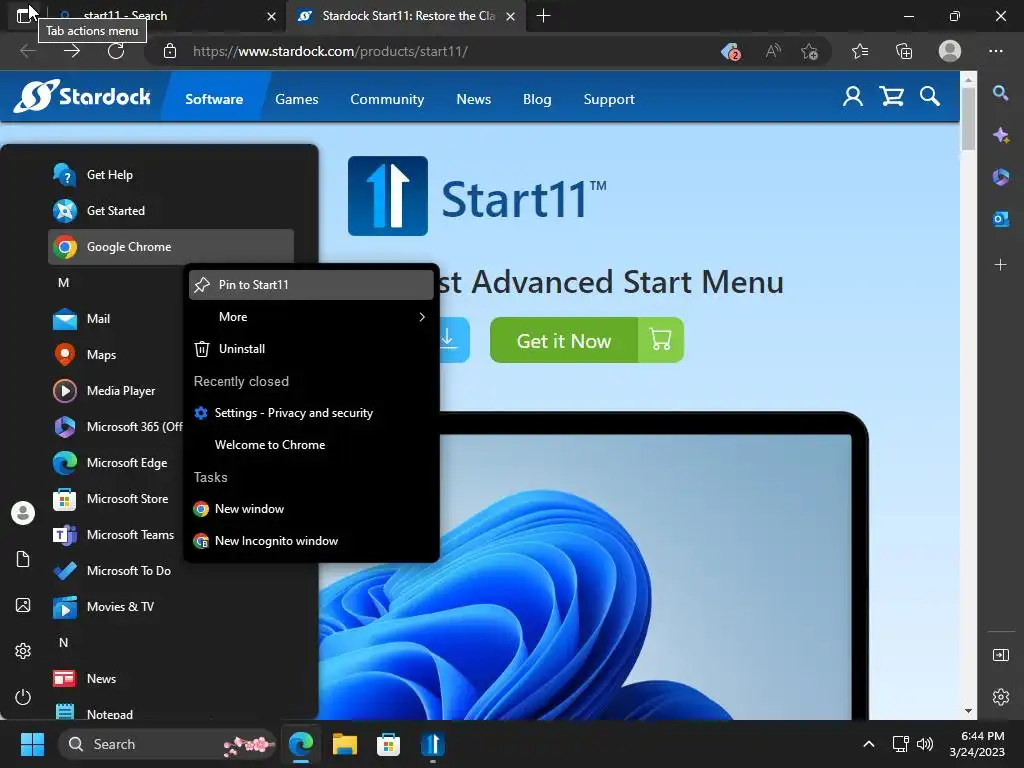Open the user account in Start menu

point(23,513)
